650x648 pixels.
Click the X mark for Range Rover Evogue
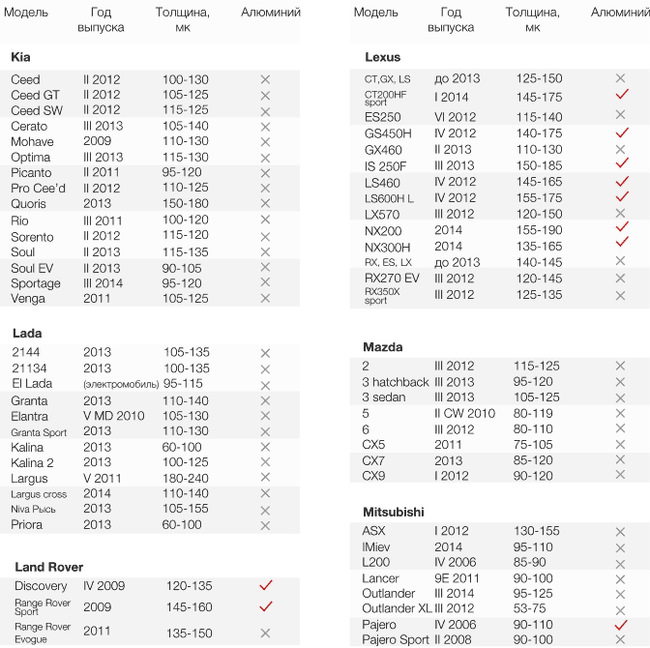click(265, 633)
